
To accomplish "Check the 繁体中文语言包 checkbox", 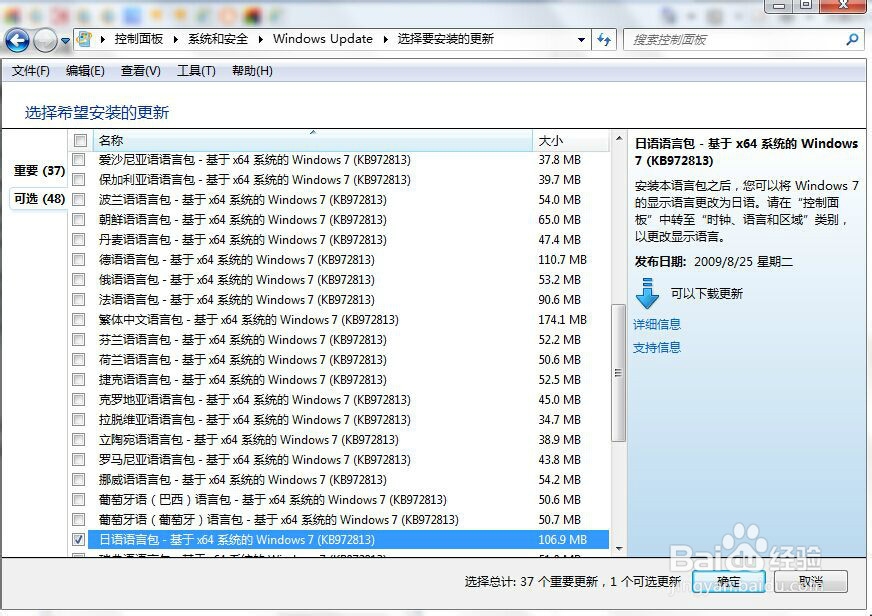I will 78,320.
